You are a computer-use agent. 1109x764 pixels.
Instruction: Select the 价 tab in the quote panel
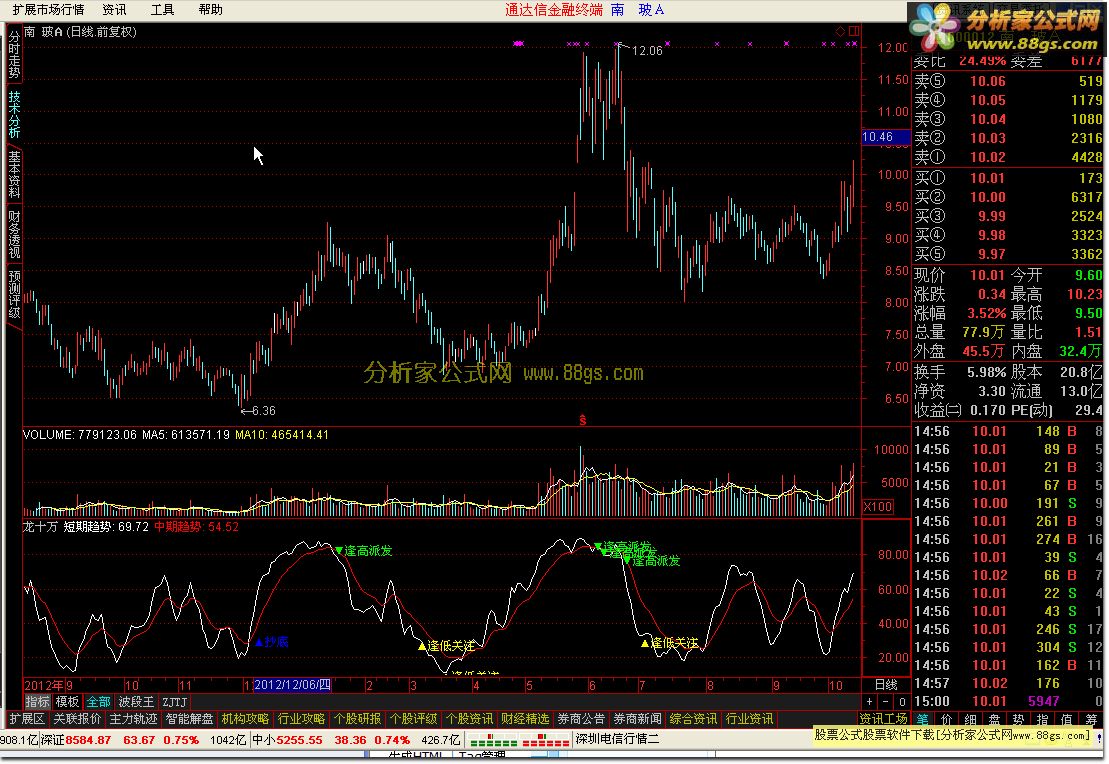point(946,719)
